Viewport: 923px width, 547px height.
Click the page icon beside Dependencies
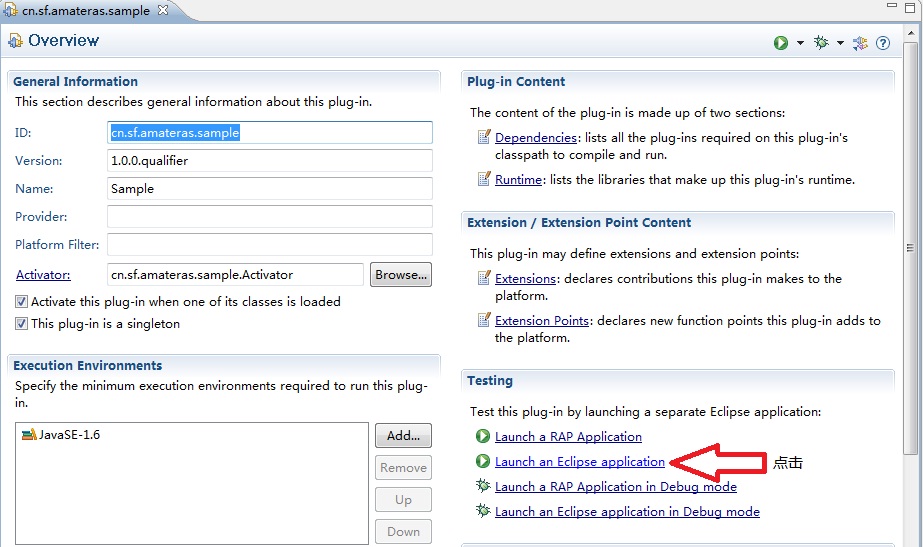point(484,137)
